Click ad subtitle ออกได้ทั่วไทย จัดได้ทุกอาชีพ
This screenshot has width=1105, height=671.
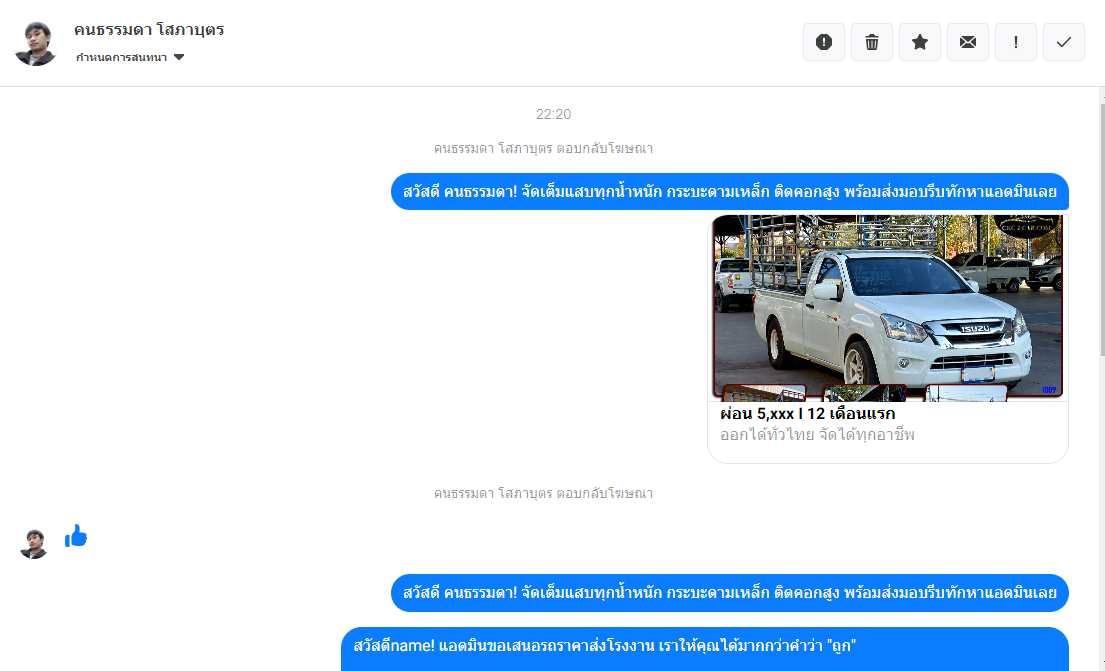tap(817, 436)
